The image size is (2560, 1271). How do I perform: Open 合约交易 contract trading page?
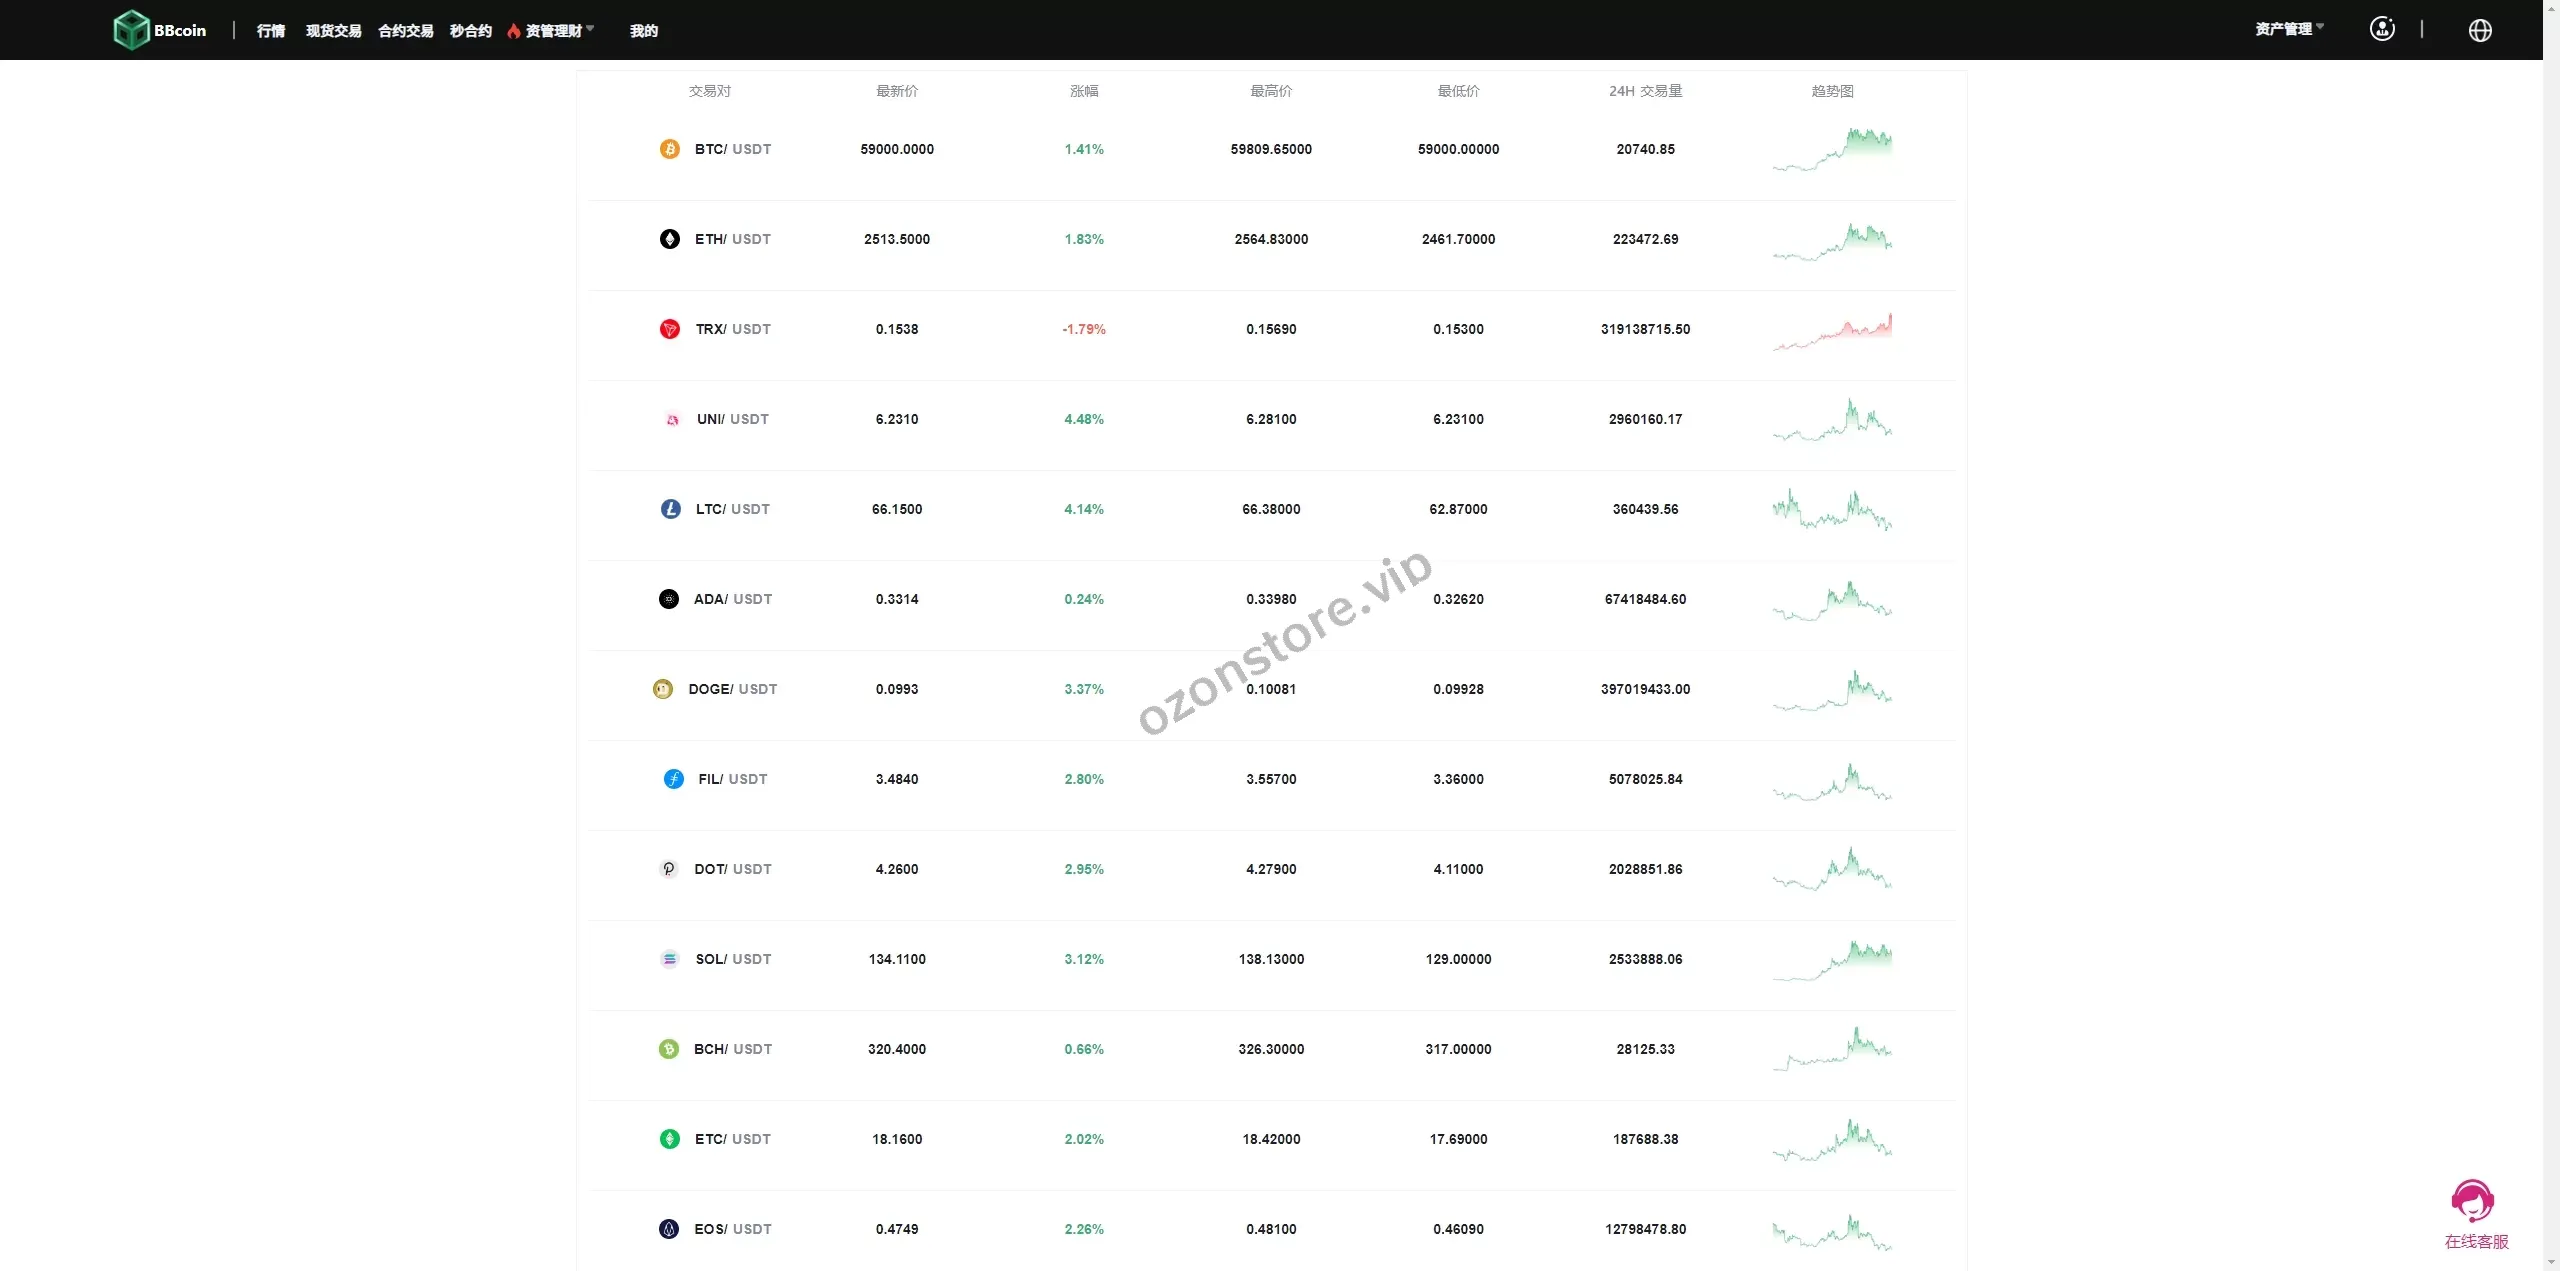[x=405, y=31]
